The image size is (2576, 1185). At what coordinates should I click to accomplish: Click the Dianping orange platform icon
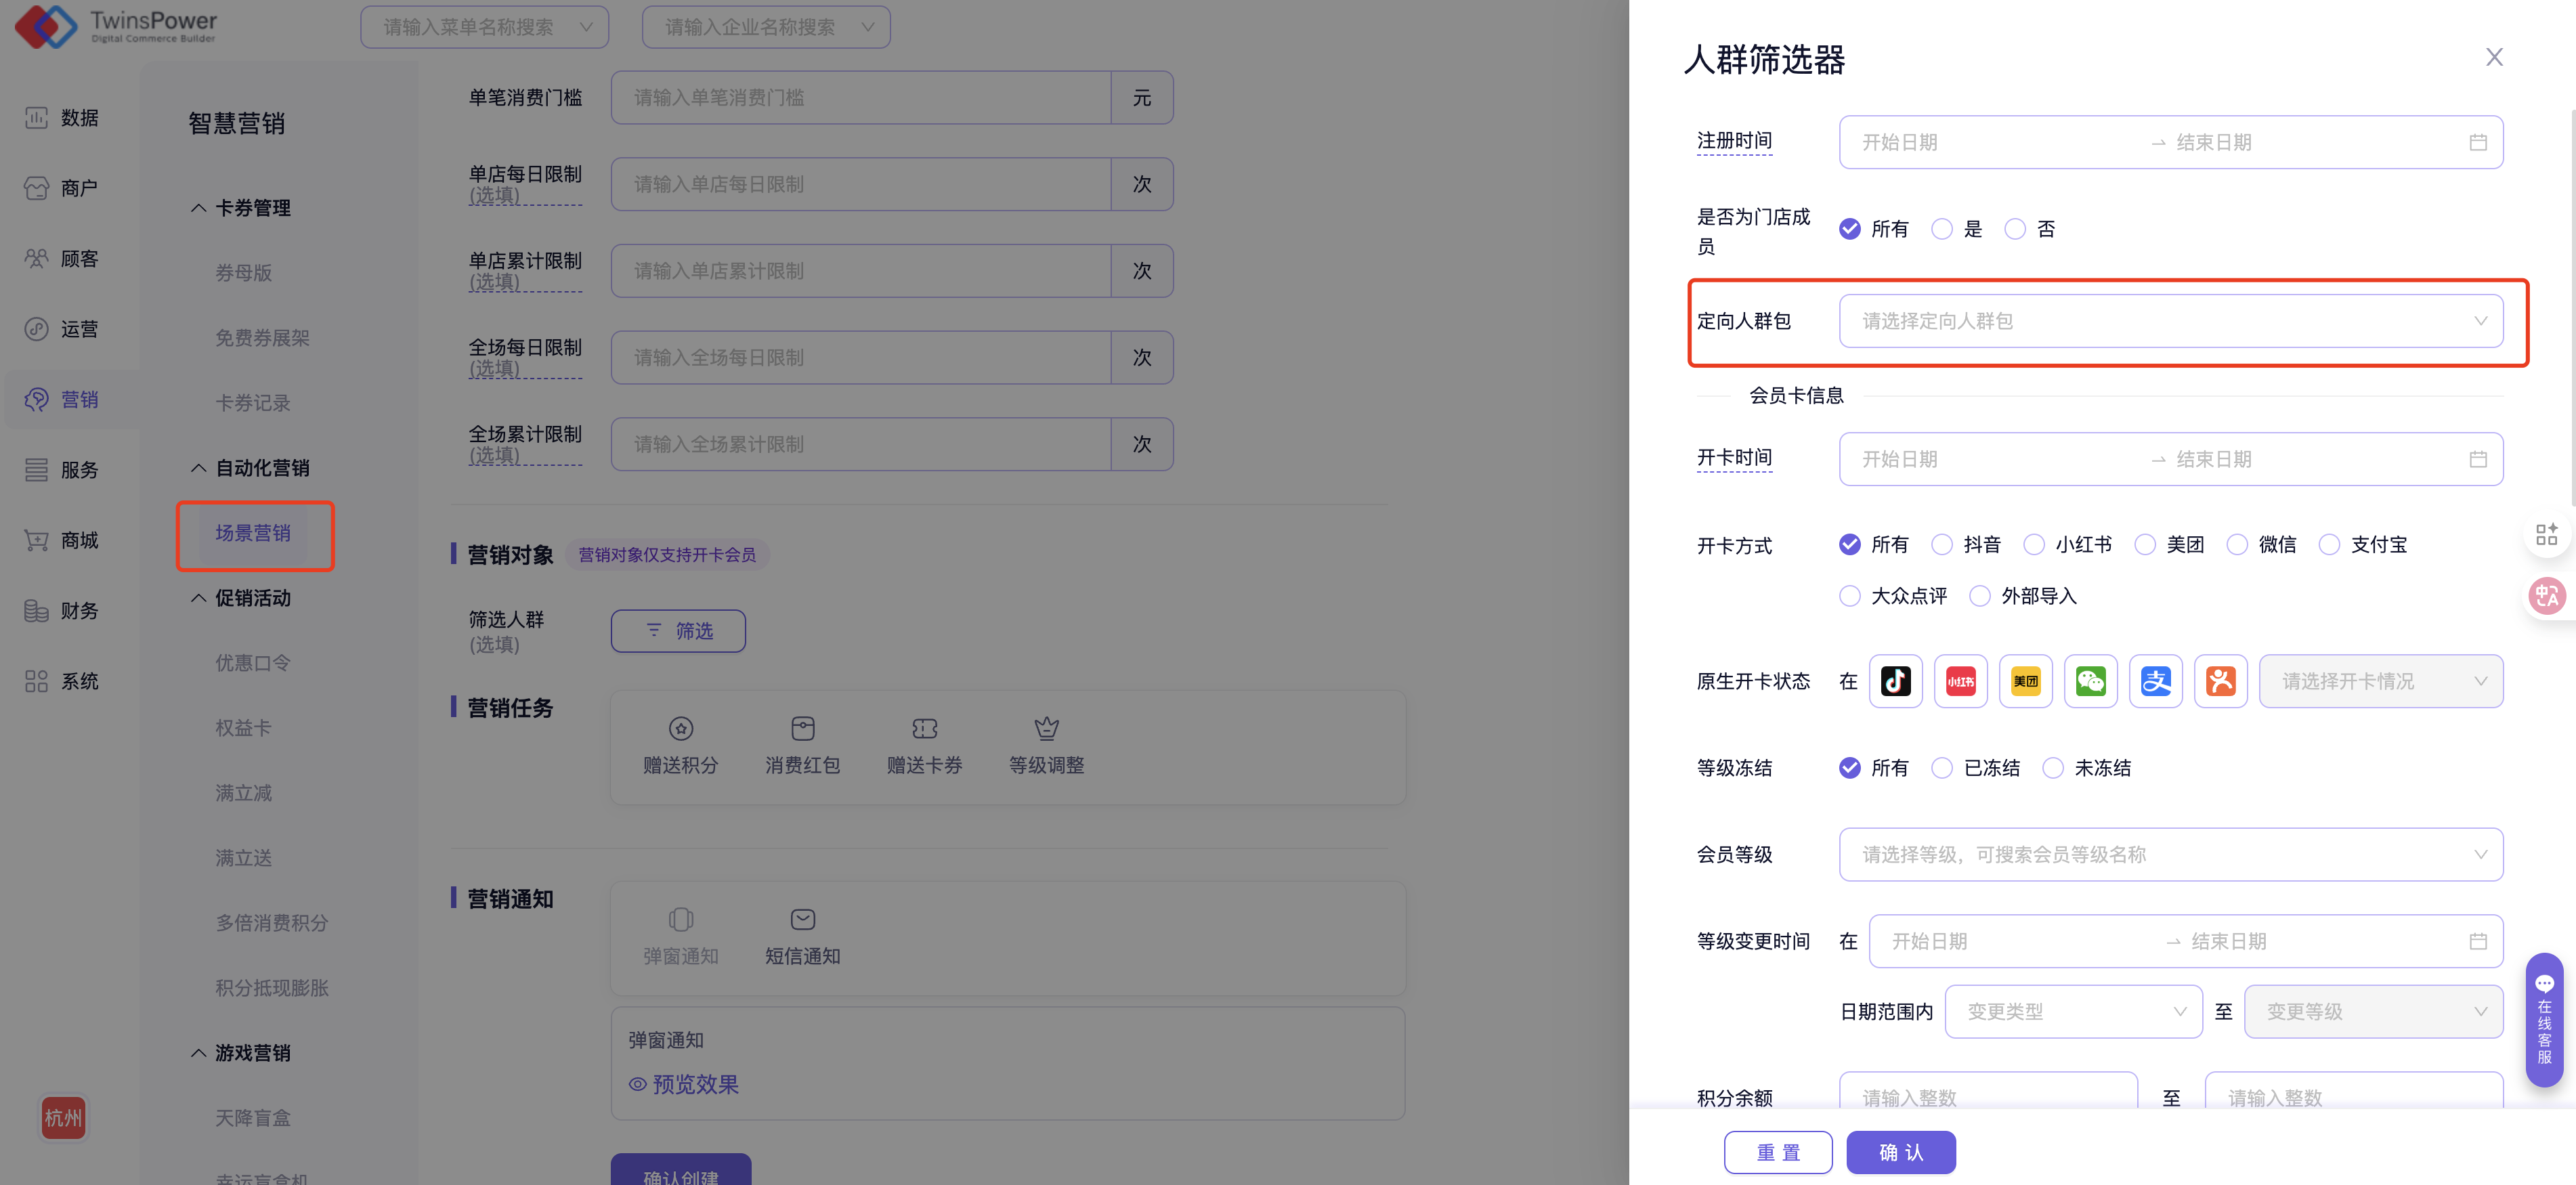(2220, 681)
